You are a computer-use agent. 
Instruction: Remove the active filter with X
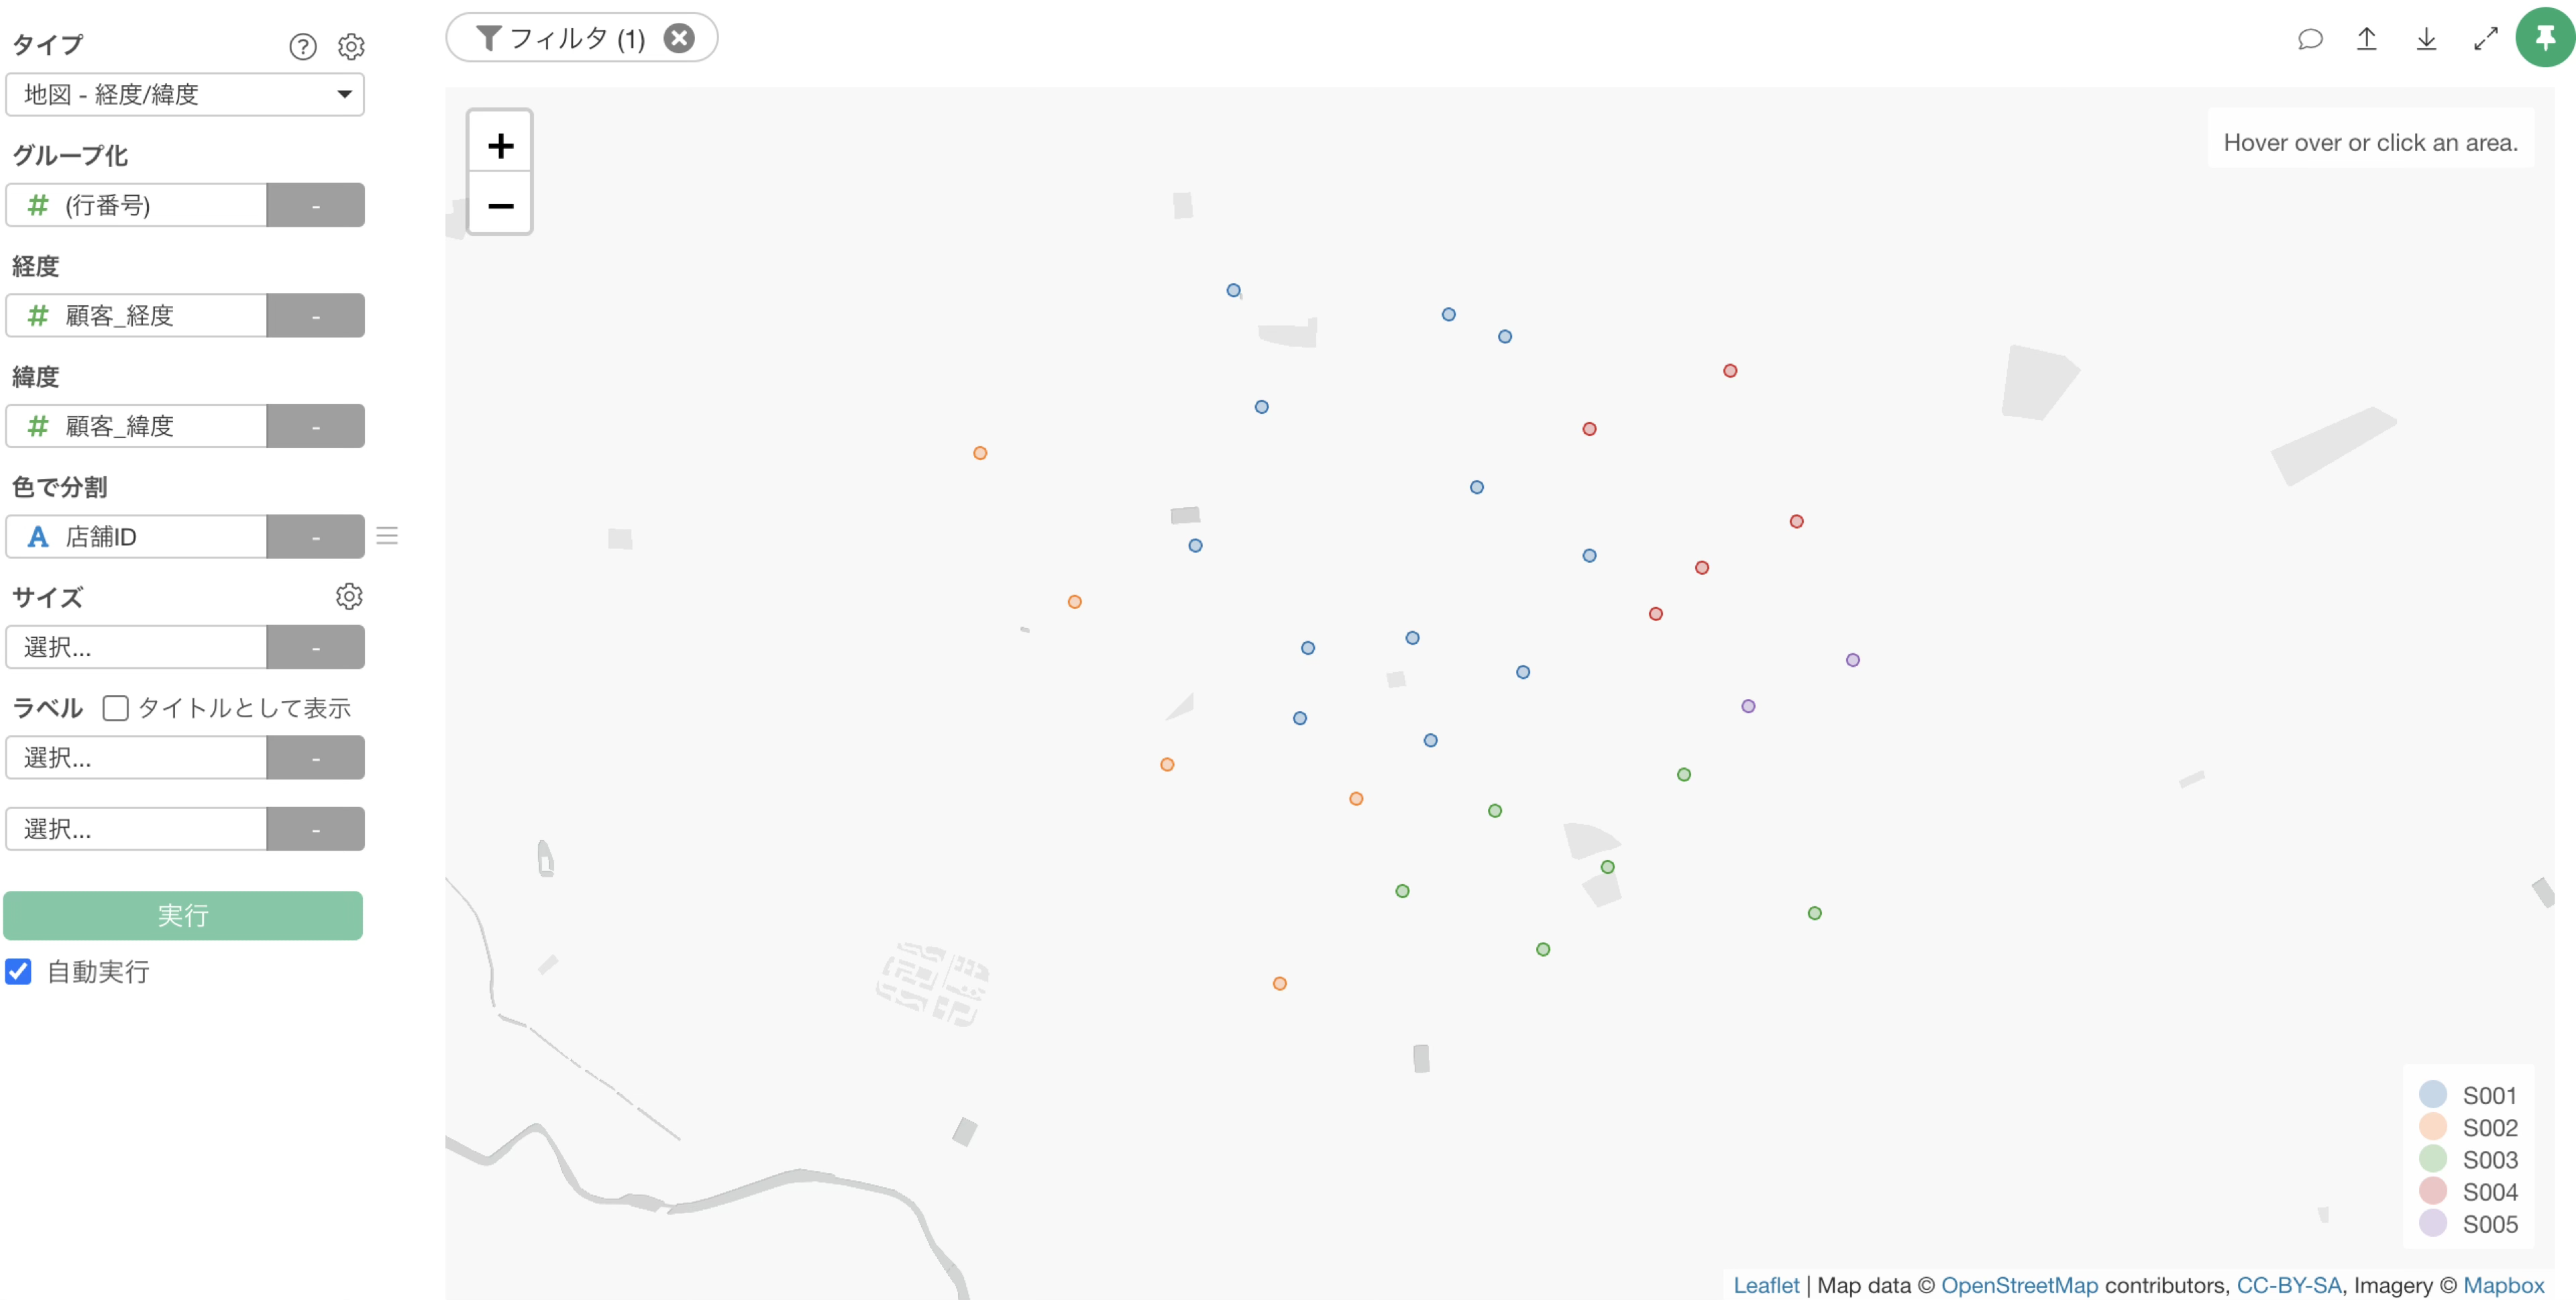click(x=679, y=38)
